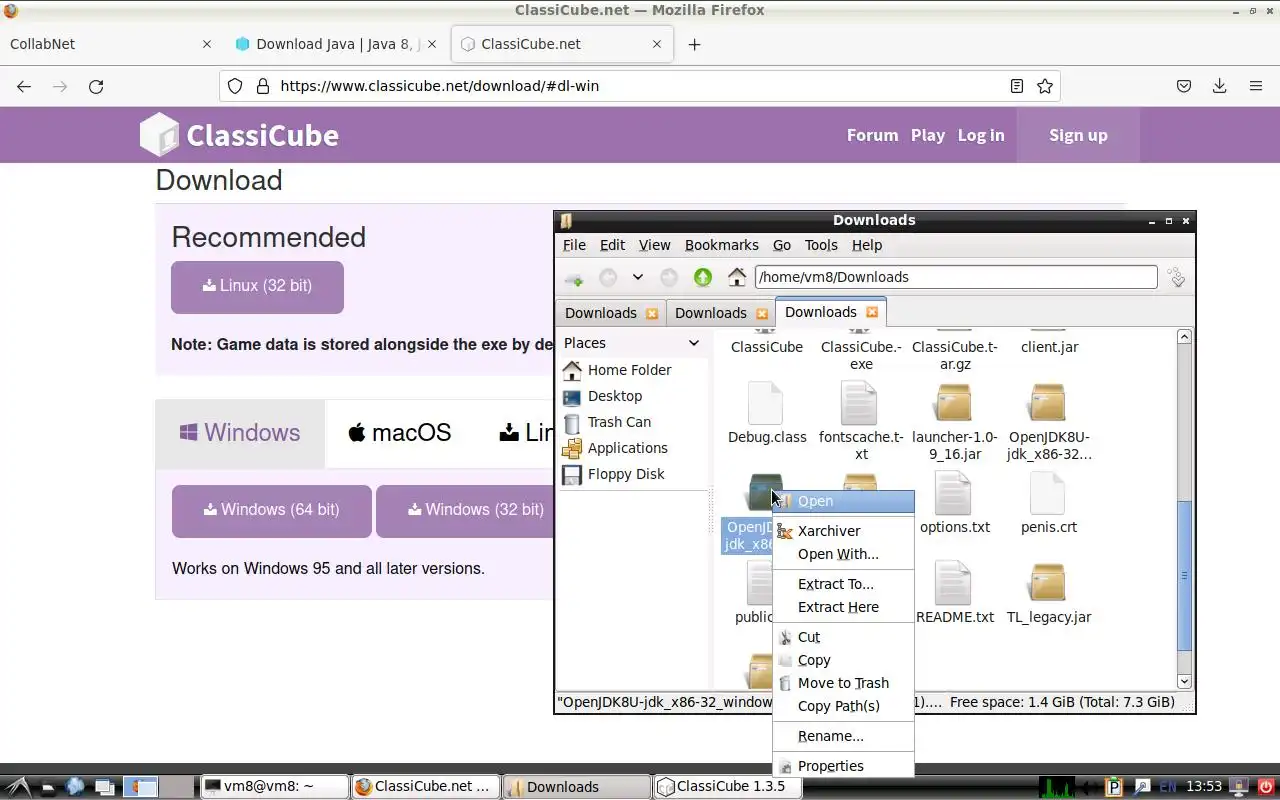Image resolution: width=1280 pixels, height=800 pixels.
Task: Select the TL_legacy.jar file icon
Action: 1048,583
